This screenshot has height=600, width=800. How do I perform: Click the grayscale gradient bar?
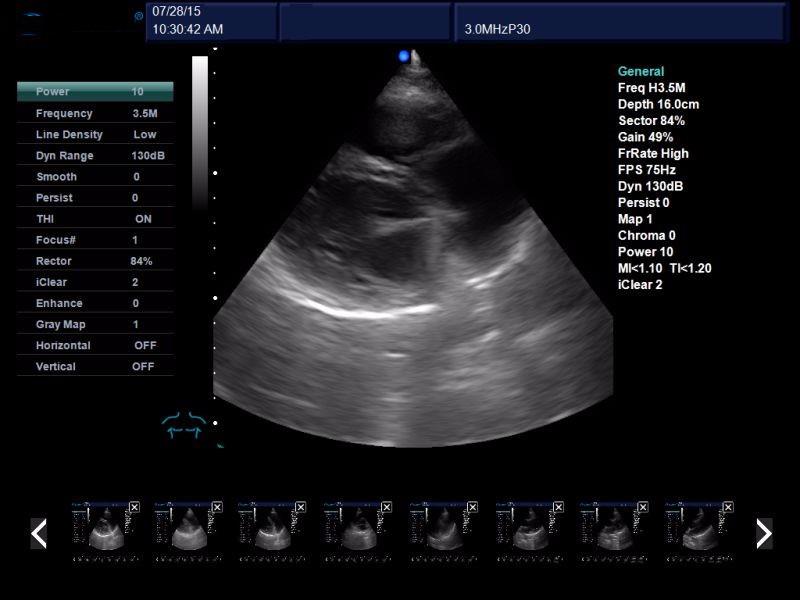(x=200, y=130)
